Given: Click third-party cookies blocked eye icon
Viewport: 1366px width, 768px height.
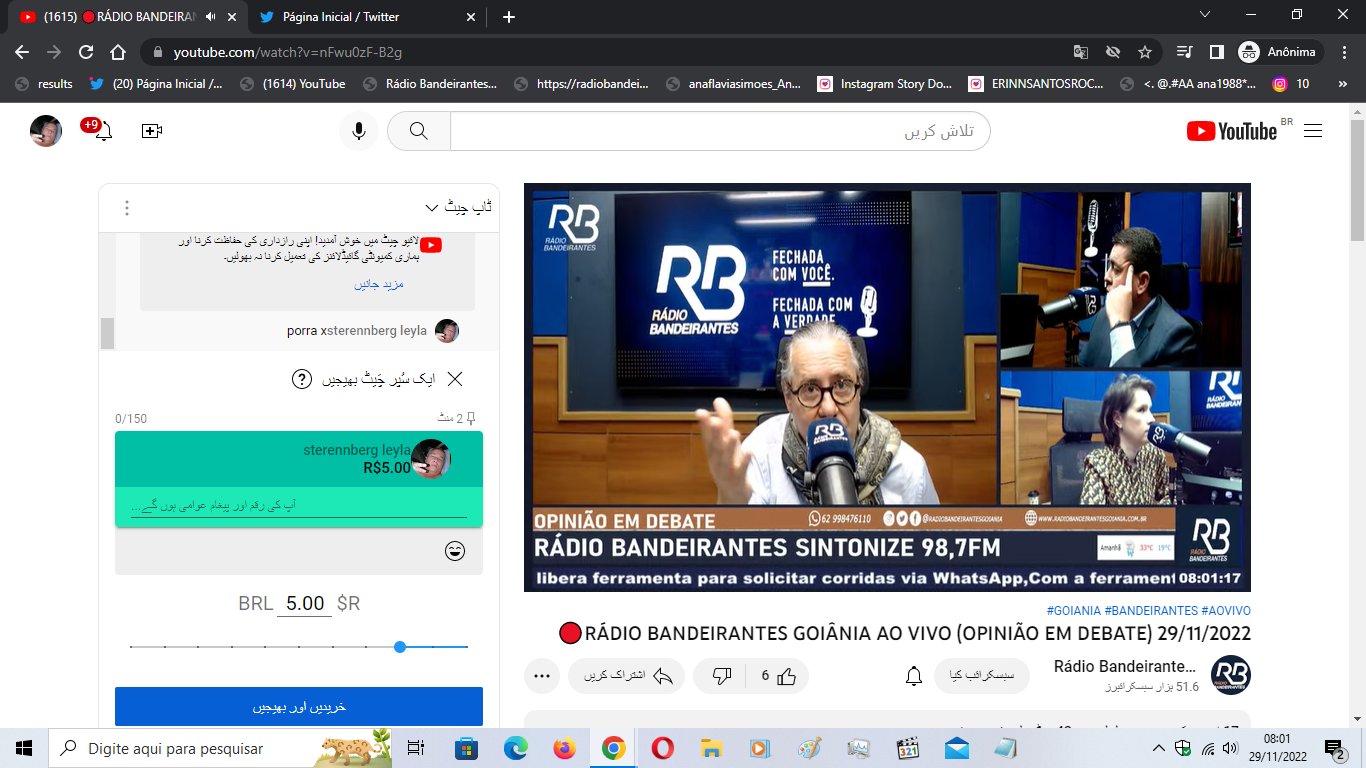Looking at the screenshot, I should pyautogui.click(x=1112, y=52).
